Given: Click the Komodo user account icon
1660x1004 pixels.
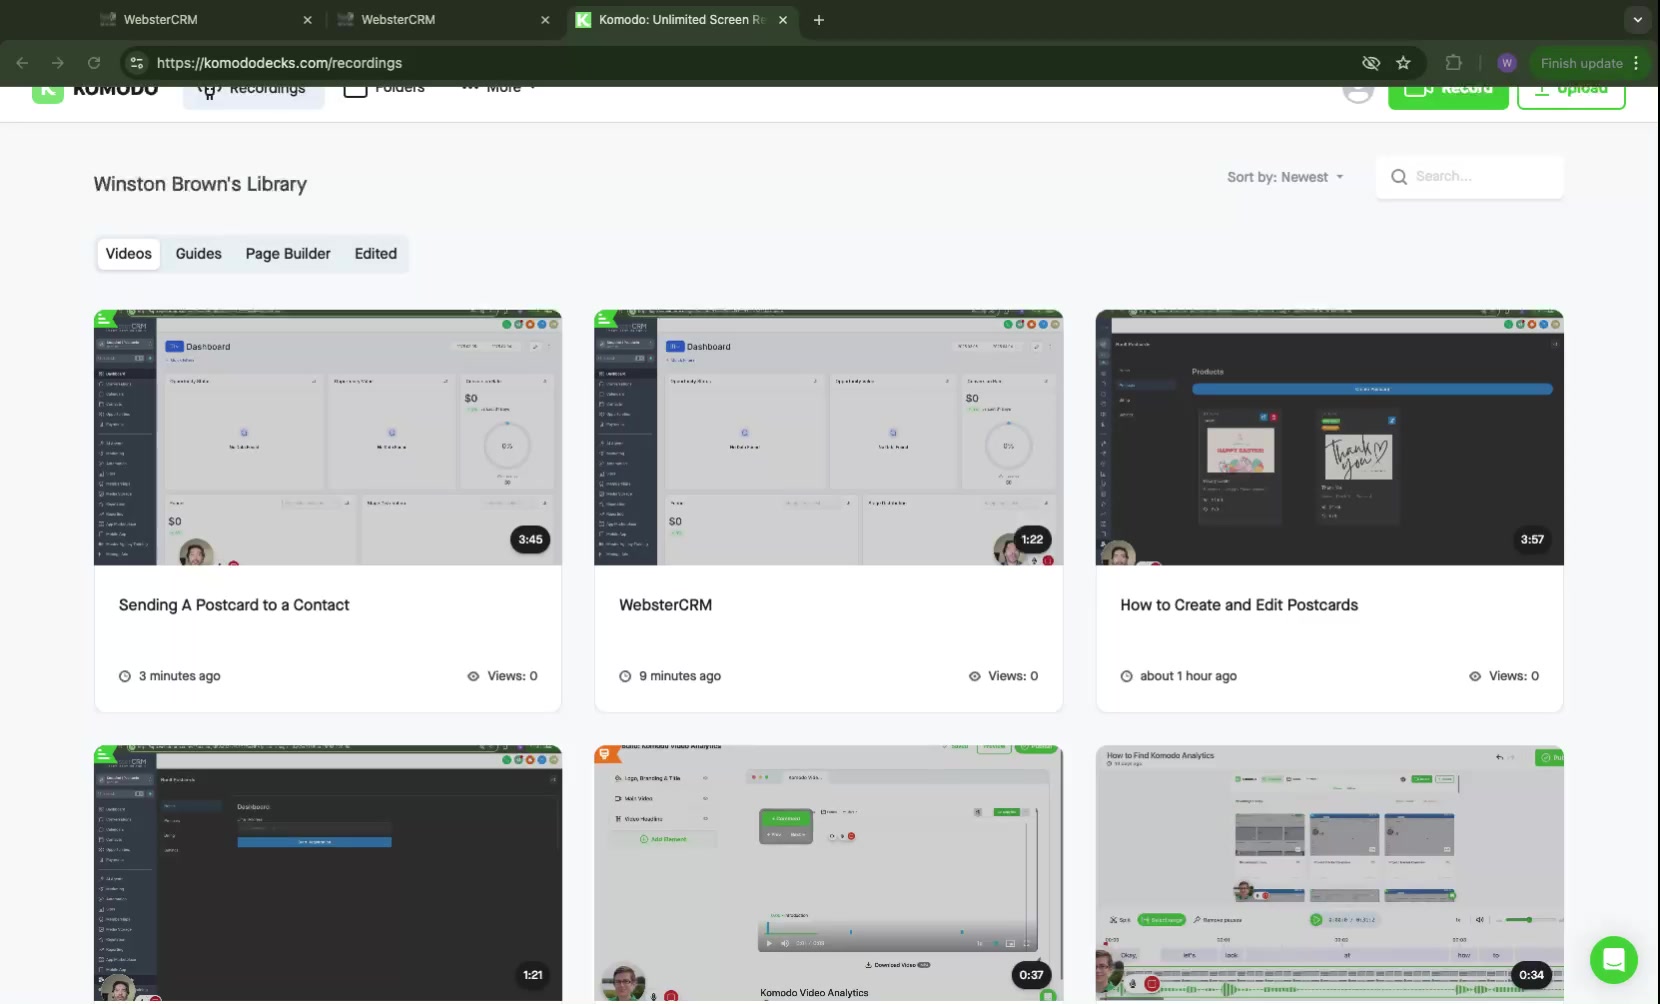Looking at the screenshot, I should pyautogui.click(x=1357, y=92).
